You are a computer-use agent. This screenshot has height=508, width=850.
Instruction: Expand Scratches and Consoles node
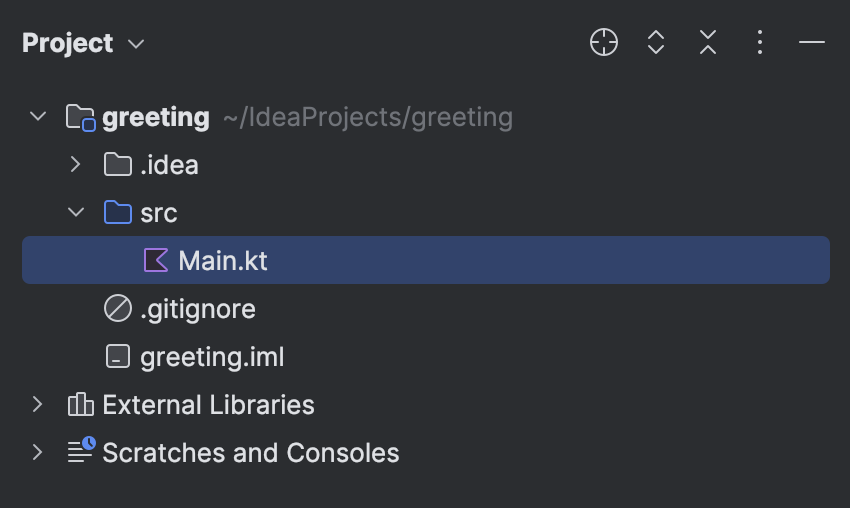pyautogui.click(x=38, y=452)
